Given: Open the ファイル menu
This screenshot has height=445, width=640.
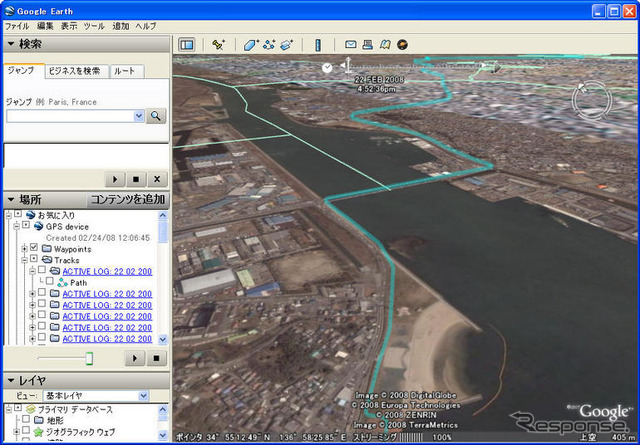Looking at the screenshot, I should pos(17,26).
